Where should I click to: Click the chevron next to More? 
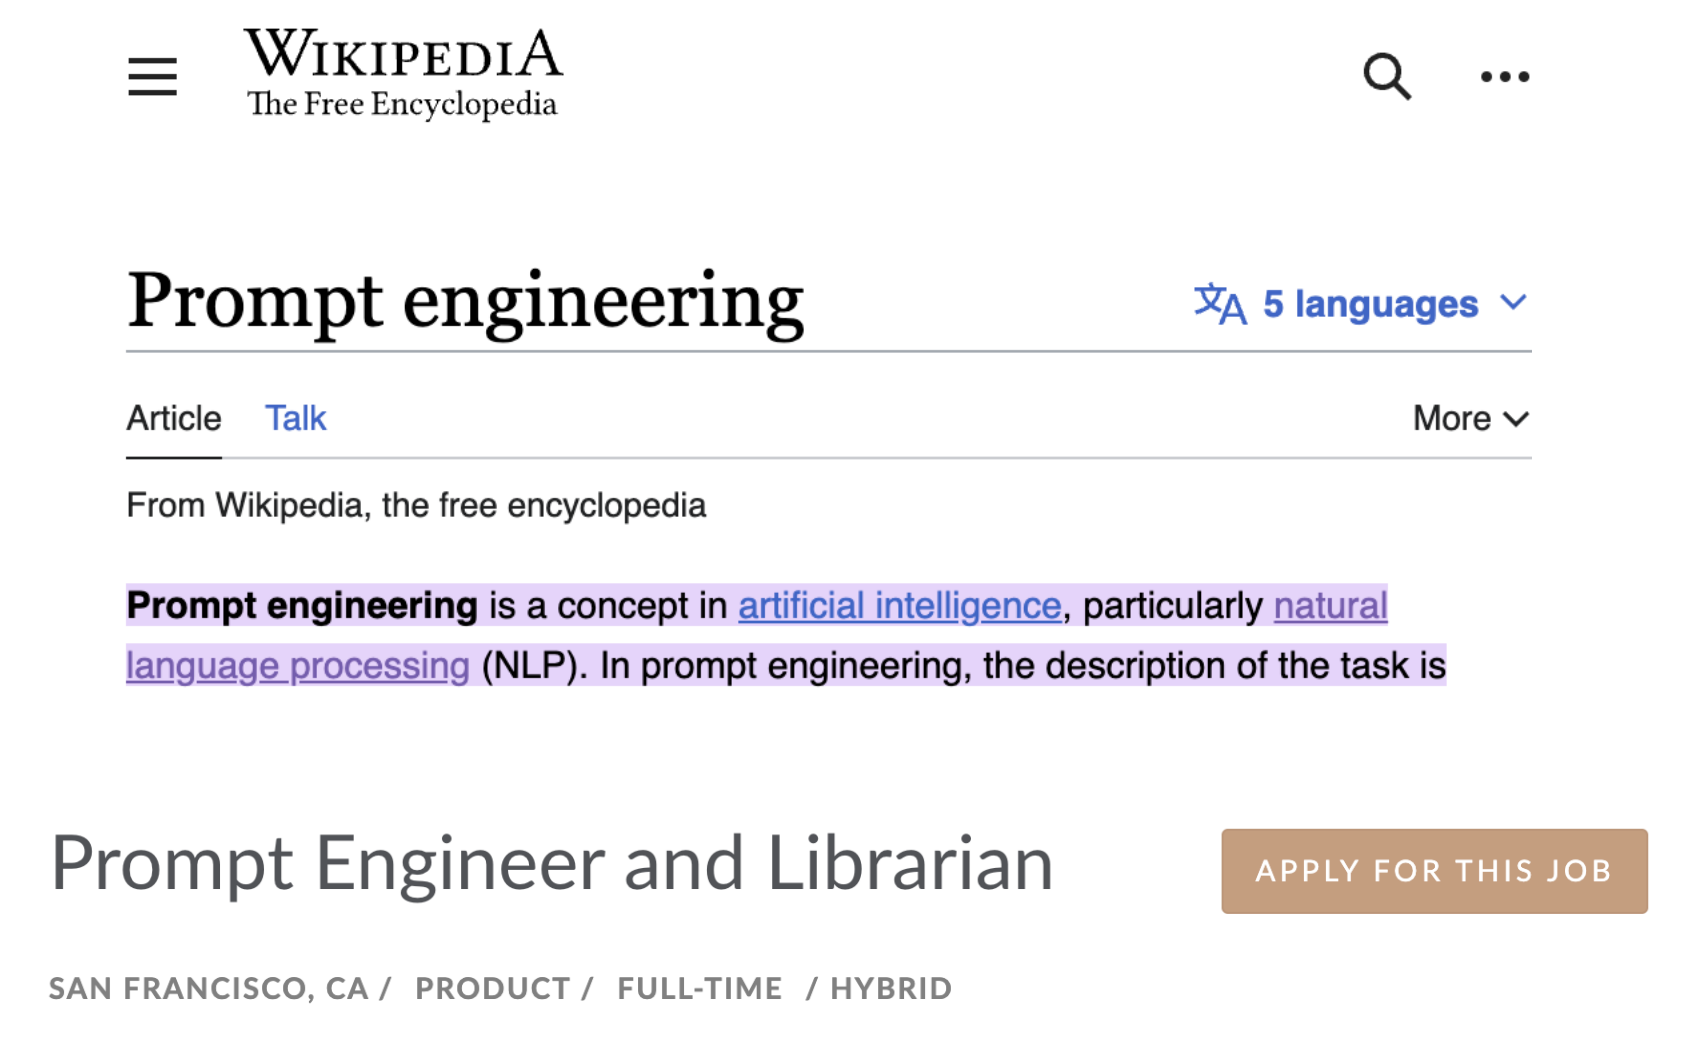(1516, 419)
